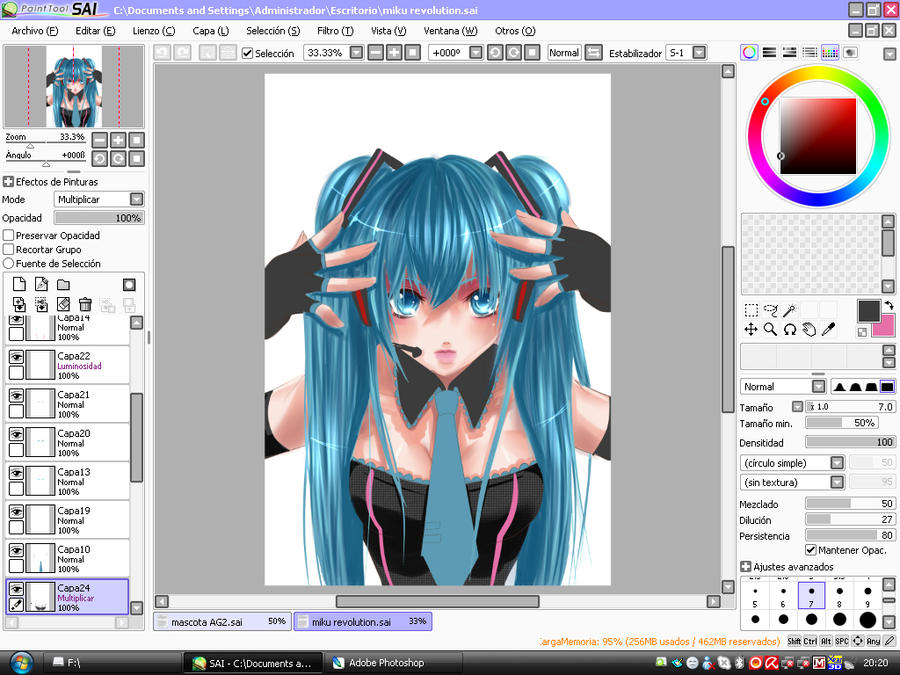The height and width of the screenshot is (675, 900).
Task: Select brush size 7 preset
Action: coord(810,595)
